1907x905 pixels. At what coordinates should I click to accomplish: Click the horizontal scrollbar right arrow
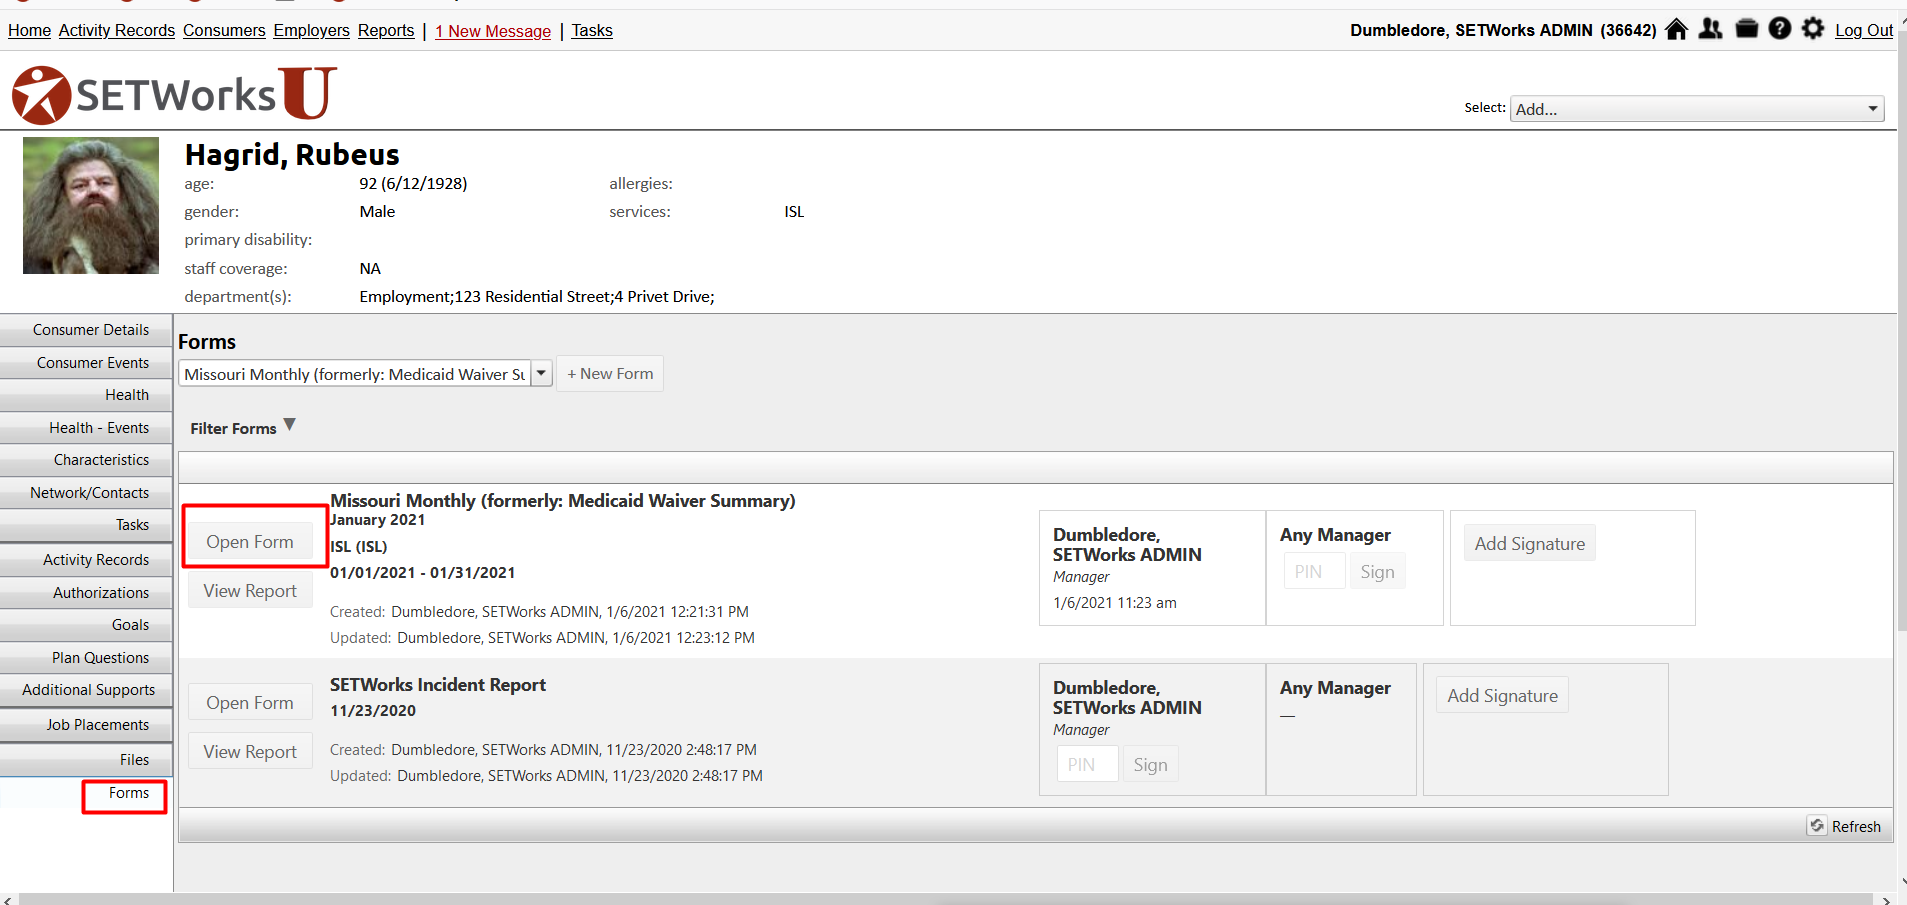pyautogui.click(x=1886, y=899)
